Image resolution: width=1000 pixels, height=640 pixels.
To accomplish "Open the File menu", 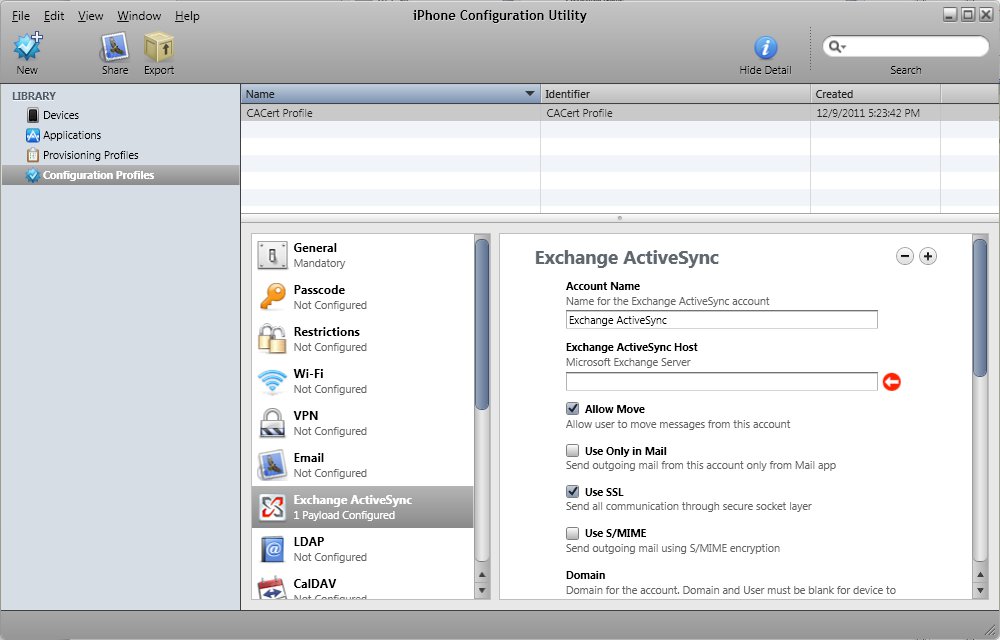I will 21,16.
